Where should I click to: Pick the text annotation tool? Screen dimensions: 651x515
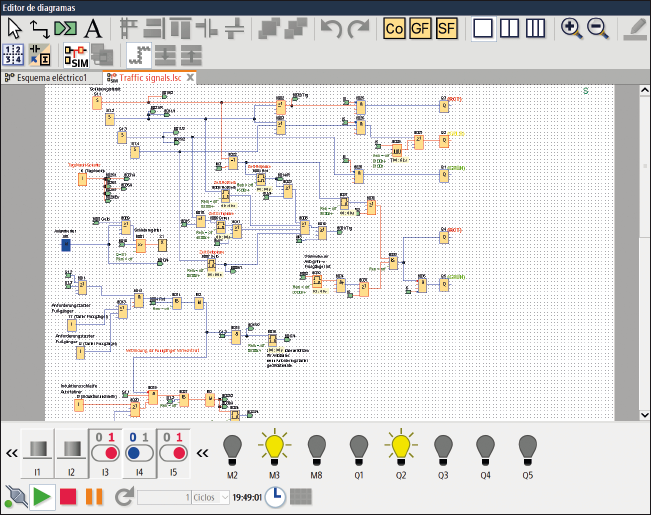[x=91, y=28]
